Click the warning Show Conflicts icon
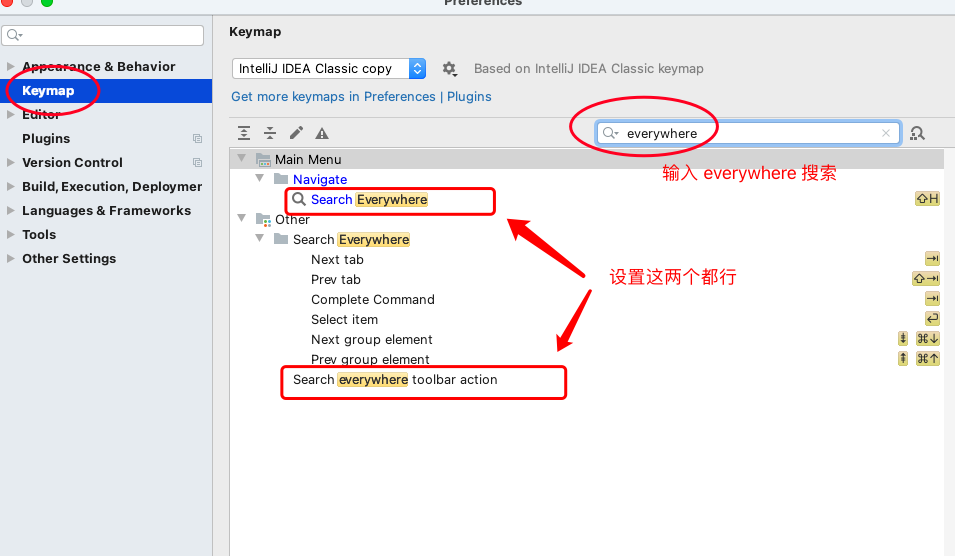Image resolution: width=955 pixels, height=556 pixels. [x=322, y=133]
